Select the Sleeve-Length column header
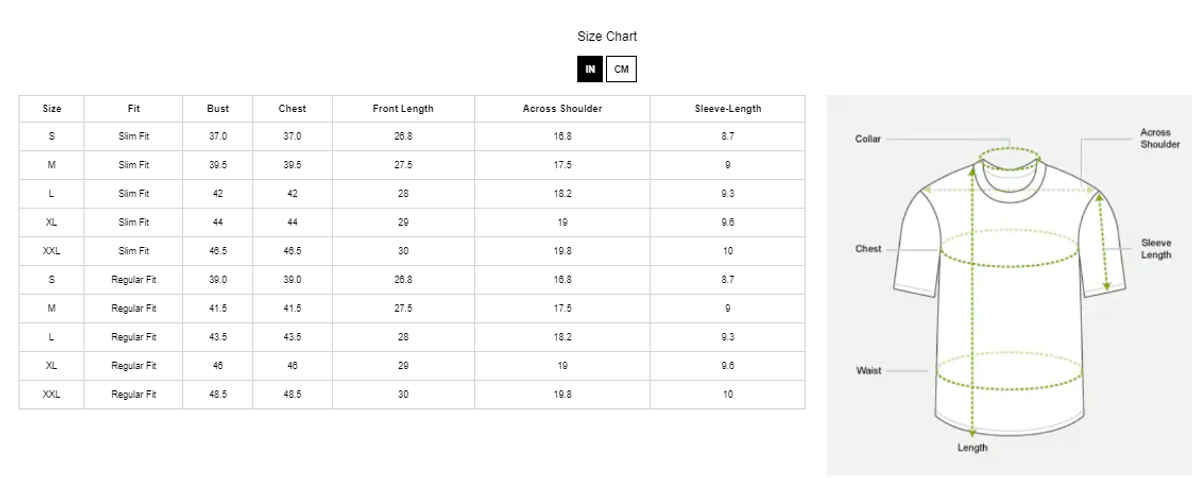Screen dimensions: 1200x478 728,108
